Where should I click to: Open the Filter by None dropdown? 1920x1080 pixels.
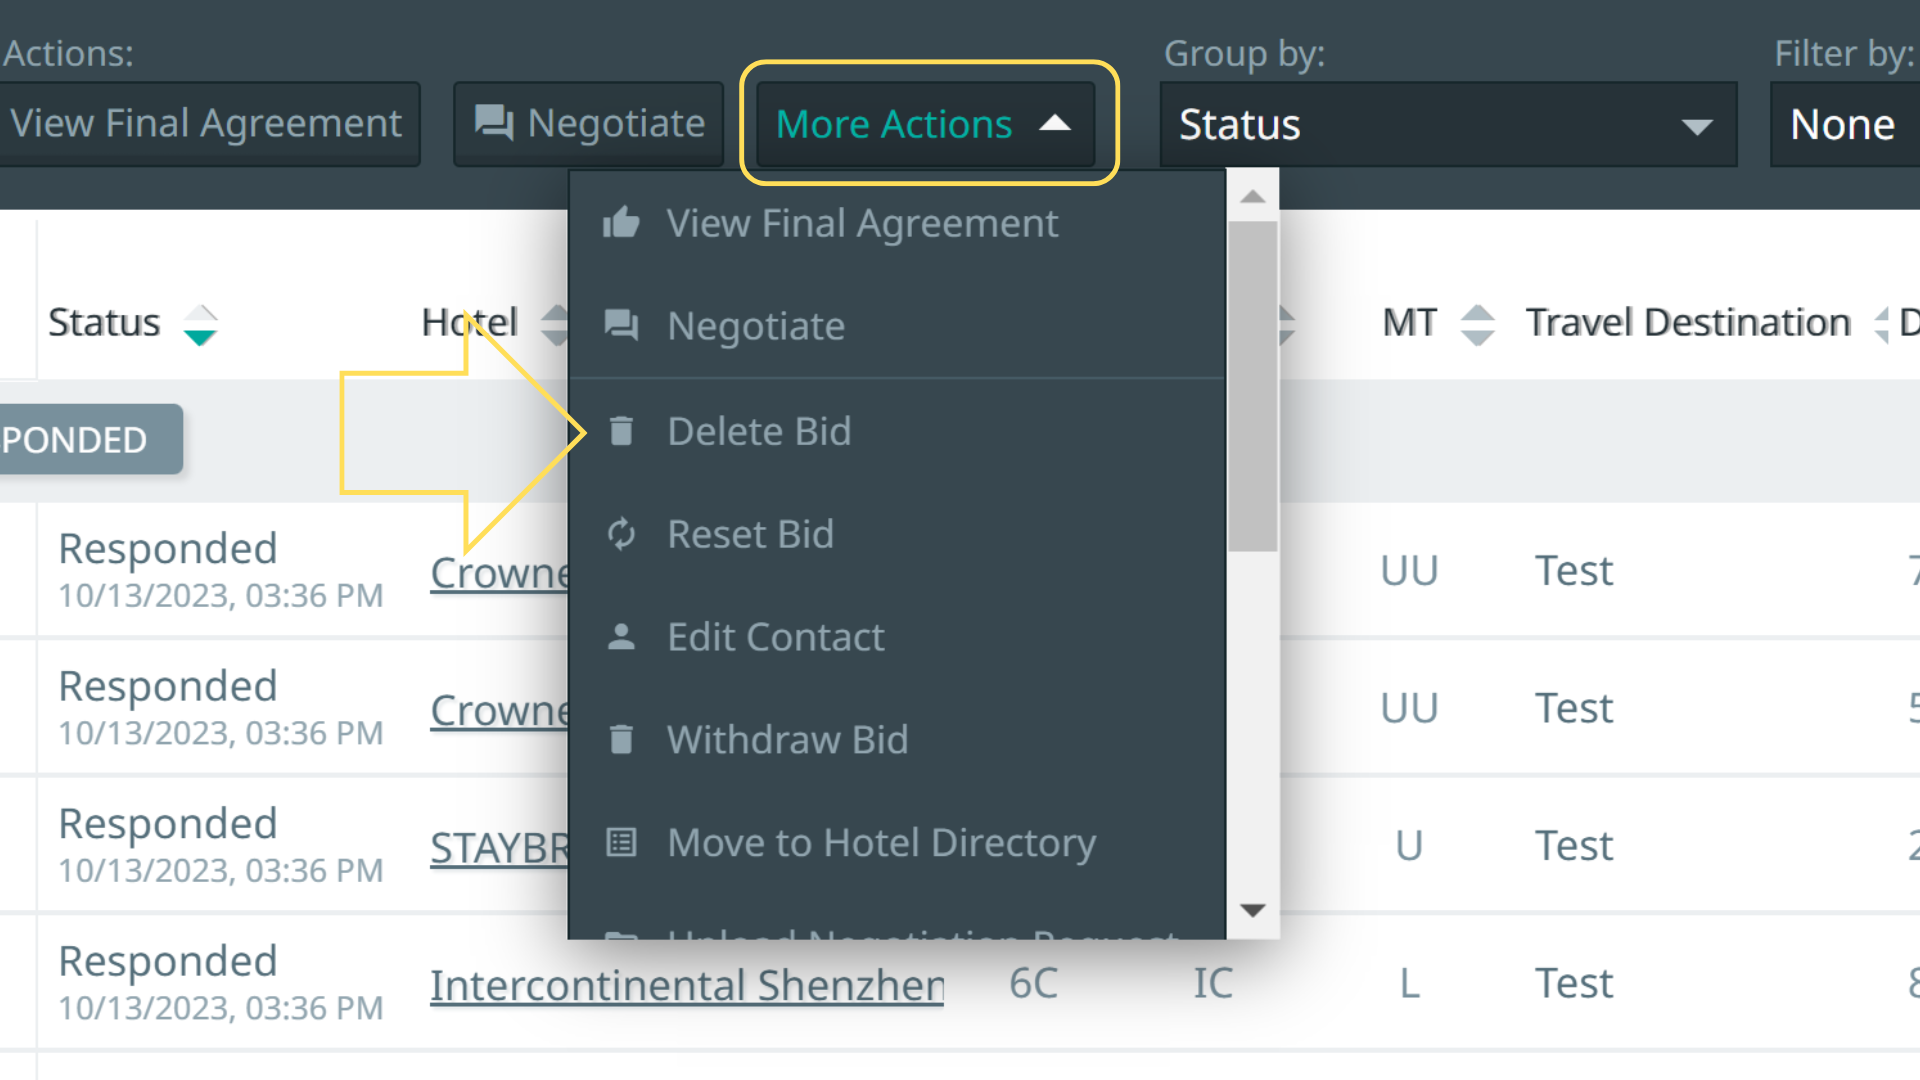1843,124
